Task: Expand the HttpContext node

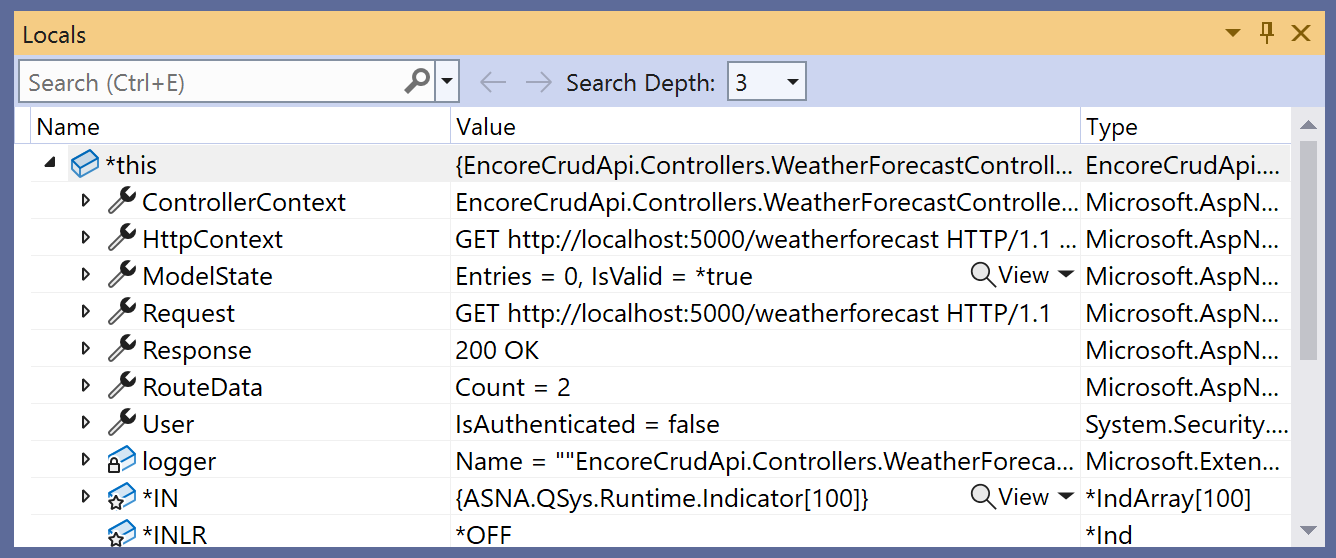Action: [x=86, y=239]
